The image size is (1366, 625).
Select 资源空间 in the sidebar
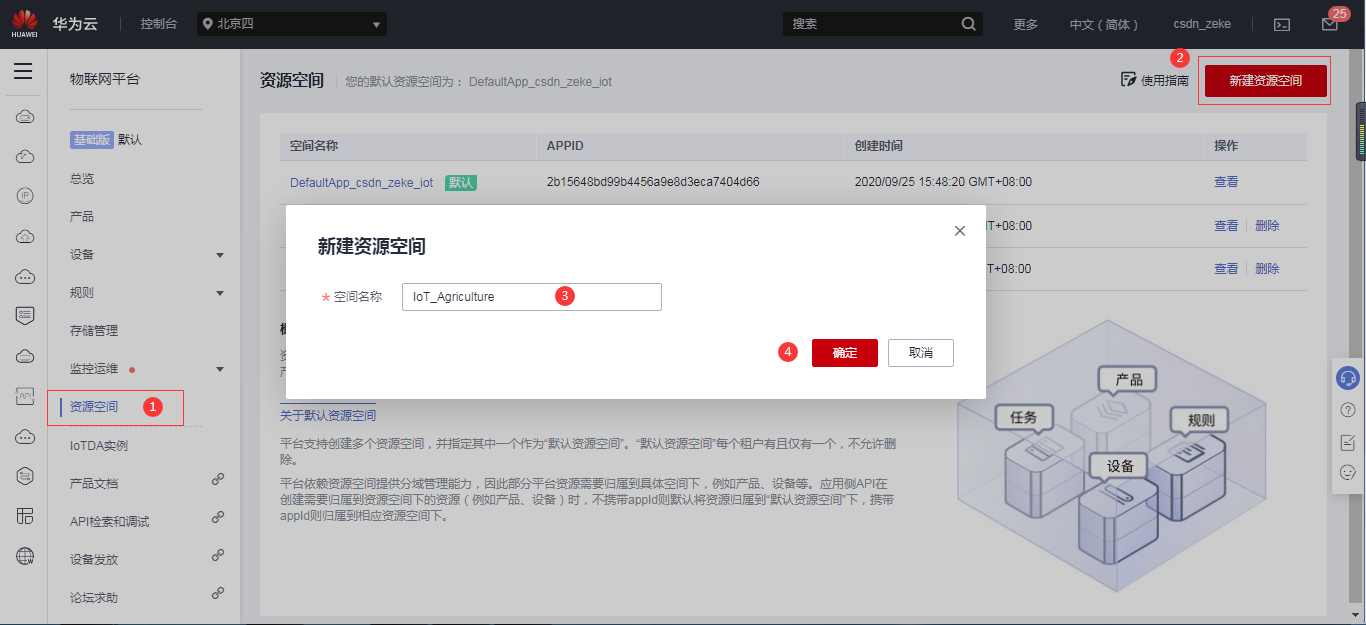[x=94, y=407]
